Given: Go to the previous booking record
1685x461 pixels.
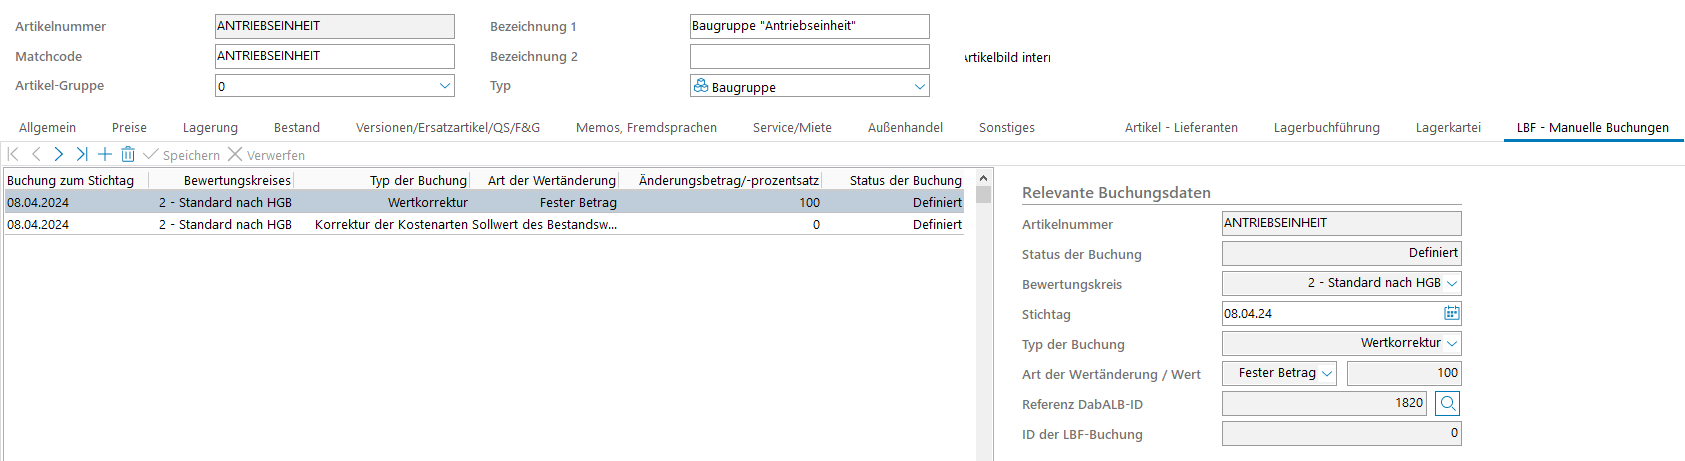Looking at the screenshot, I should [36, 154].
